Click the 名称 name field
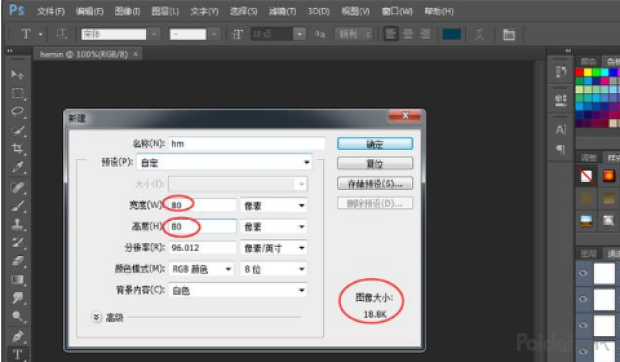Screen dimensions: 620x362 click(x=247, y=143)
